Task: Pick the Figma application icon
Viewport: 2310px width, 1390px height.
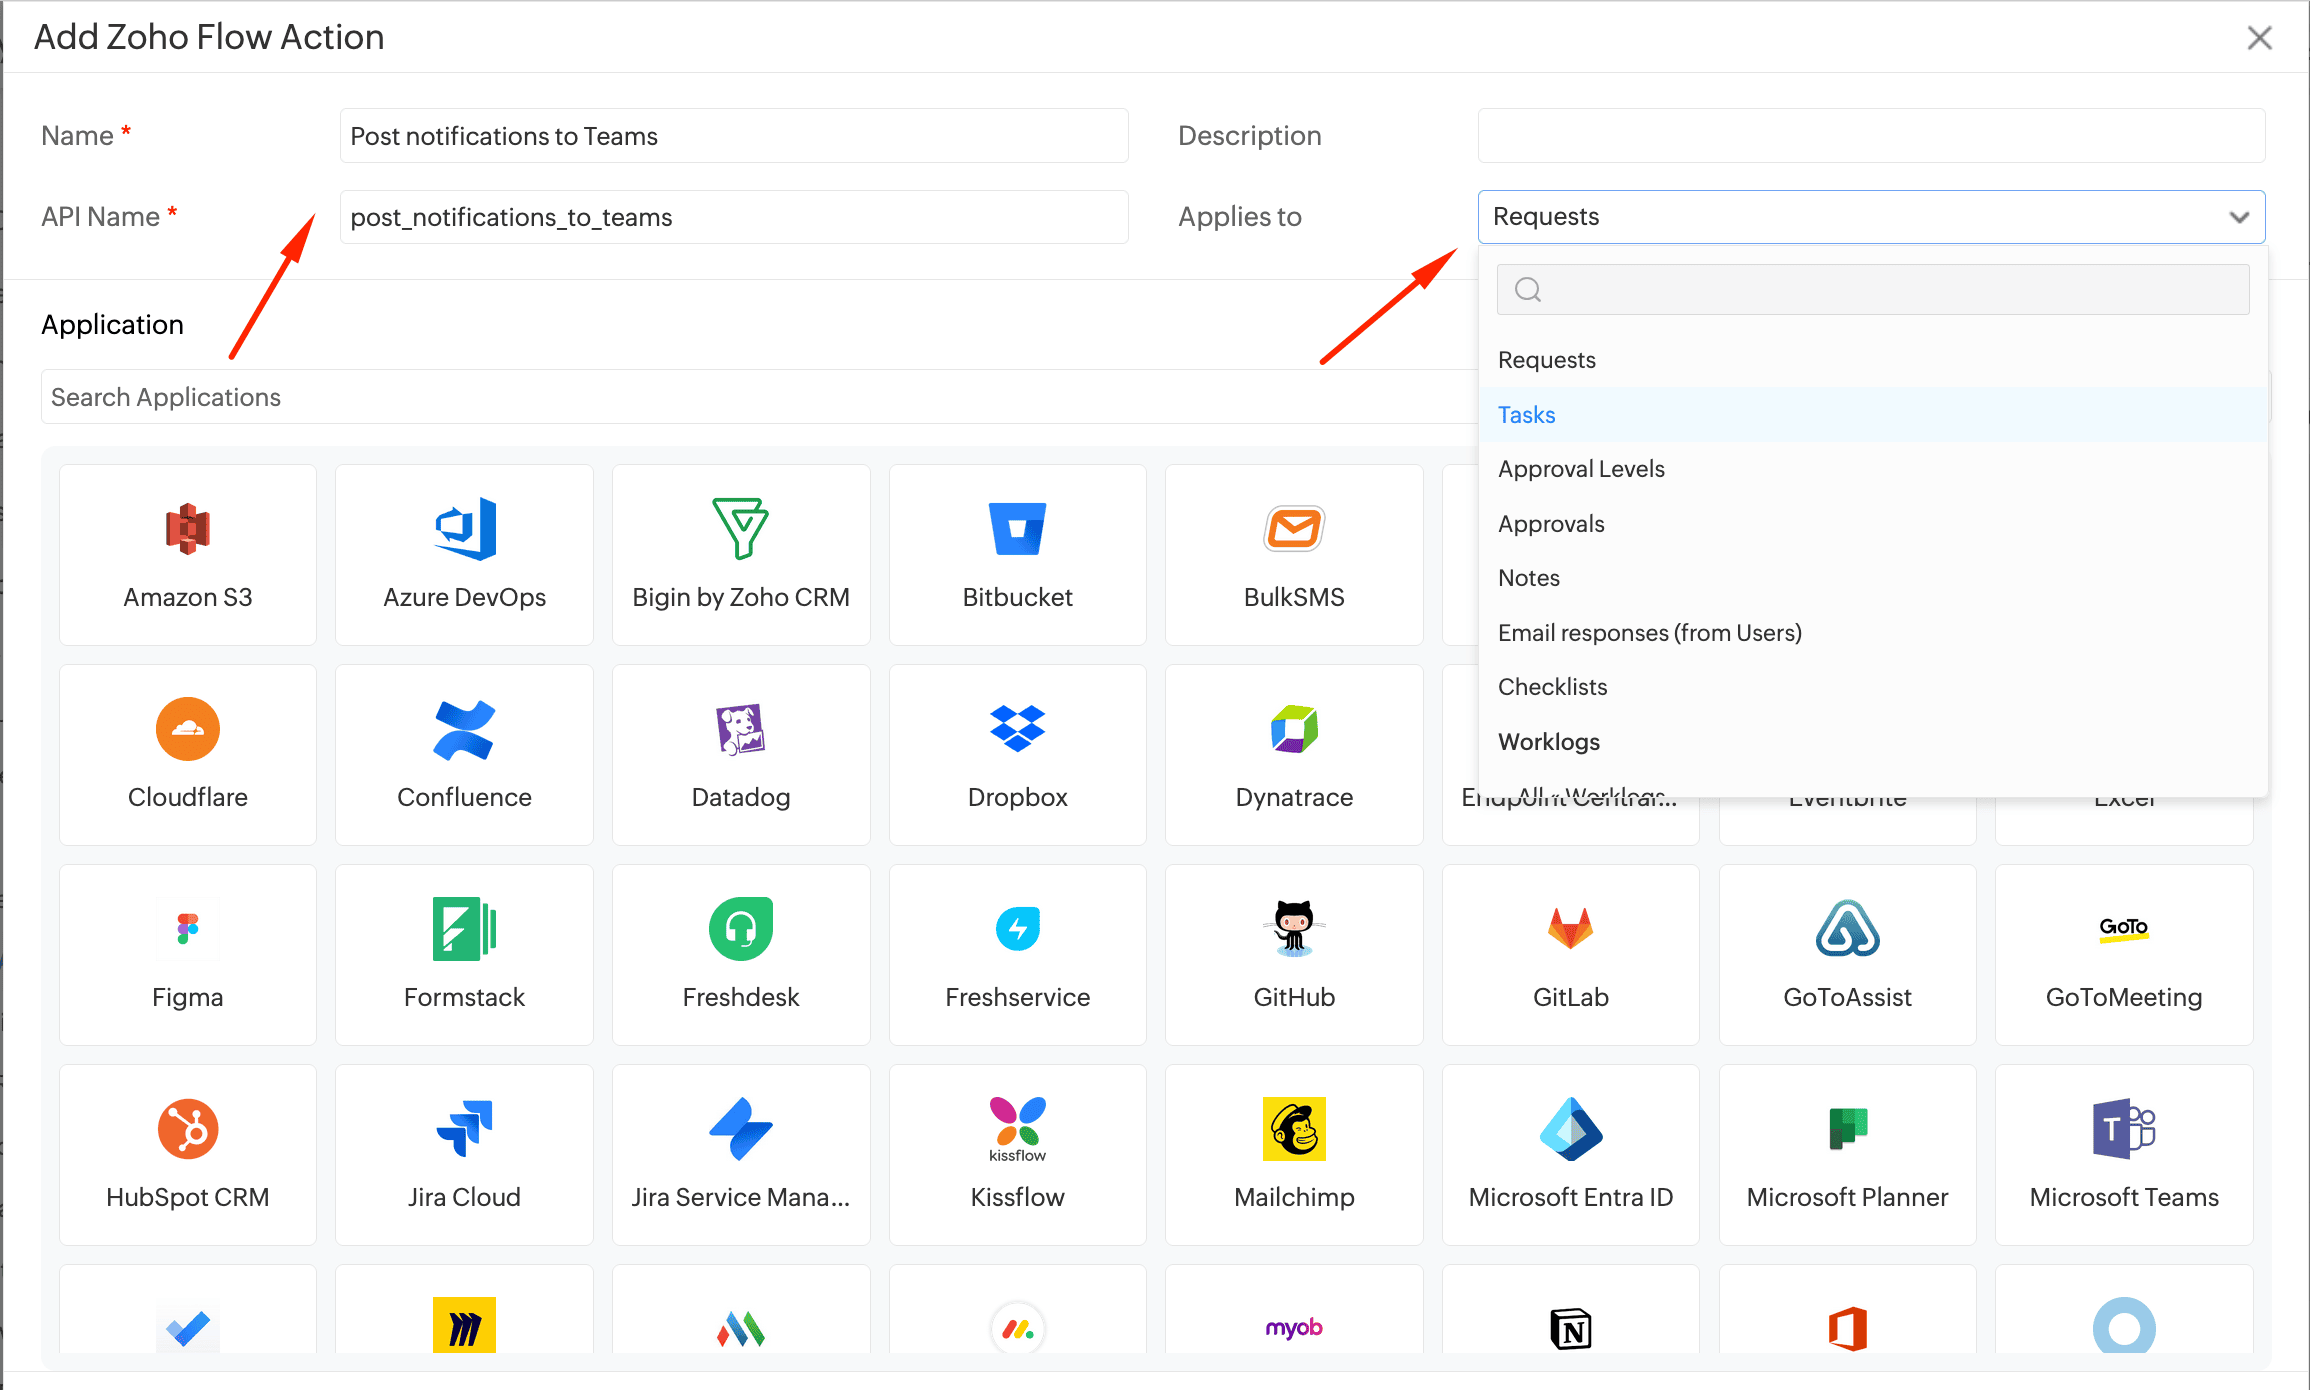Action: [187, 929]
